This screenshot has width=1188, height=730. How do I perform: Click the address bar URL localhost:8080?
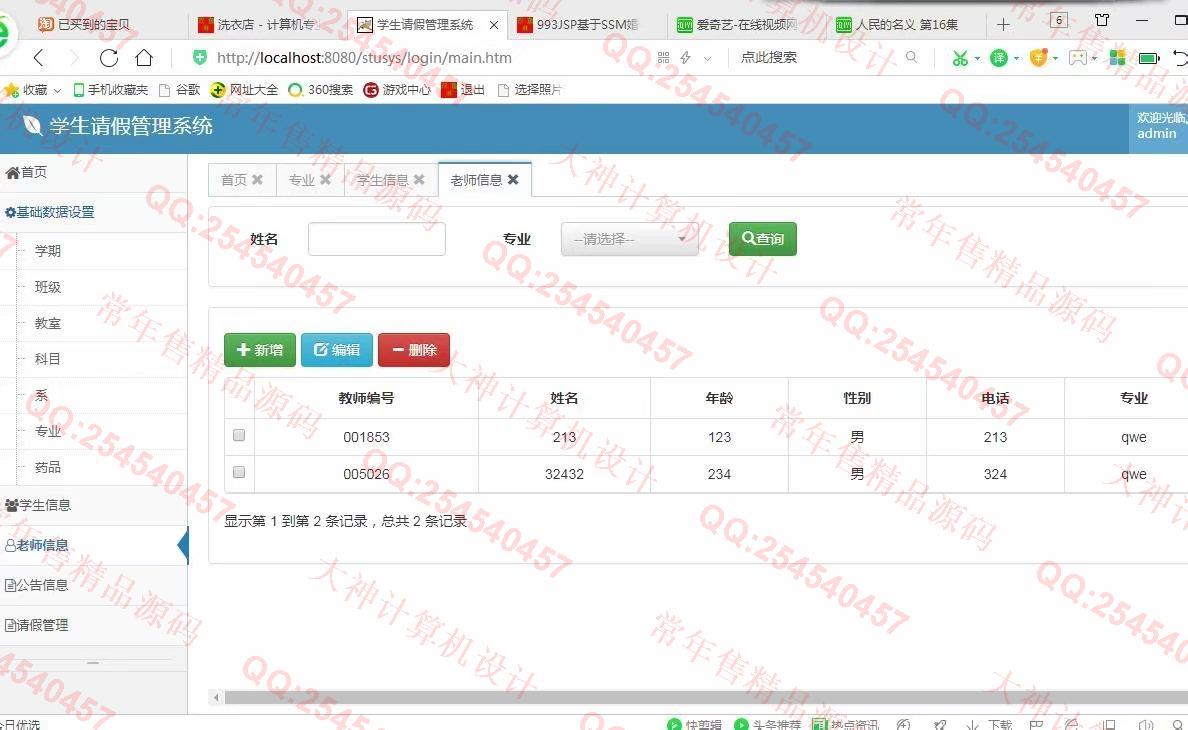pyautogui.click(x=364, y=58)
